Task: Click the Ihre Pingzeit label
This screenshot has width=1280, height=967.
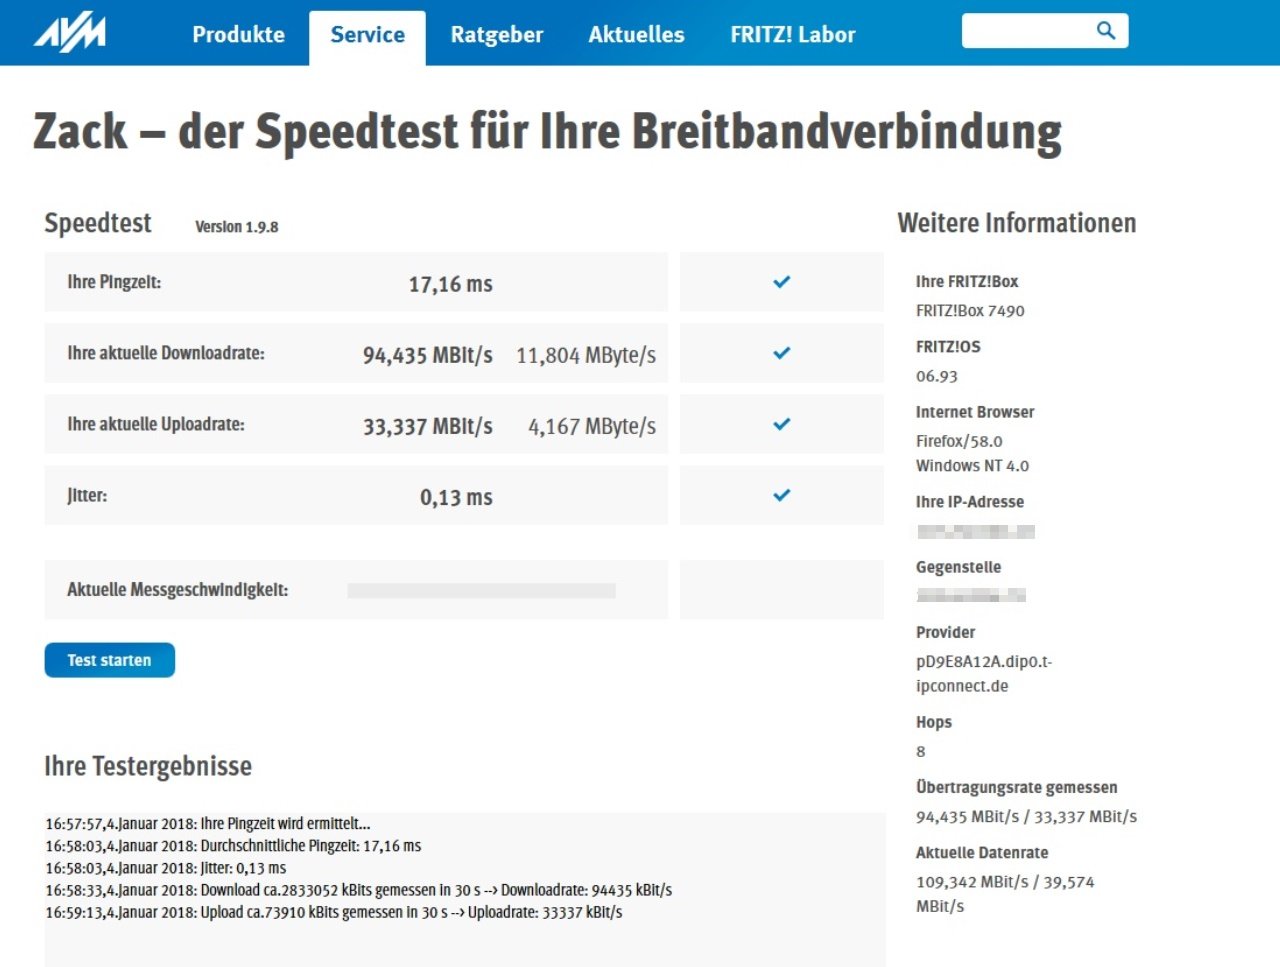Action: 114,282
